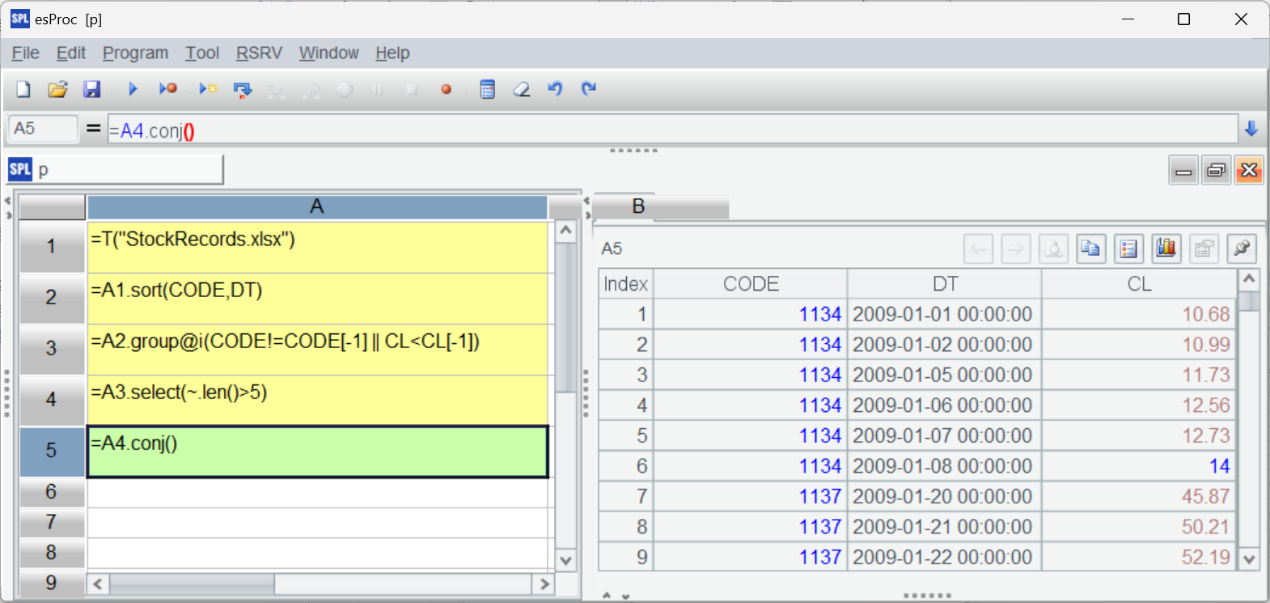Click row header 3 in the grid

point(52,349)
